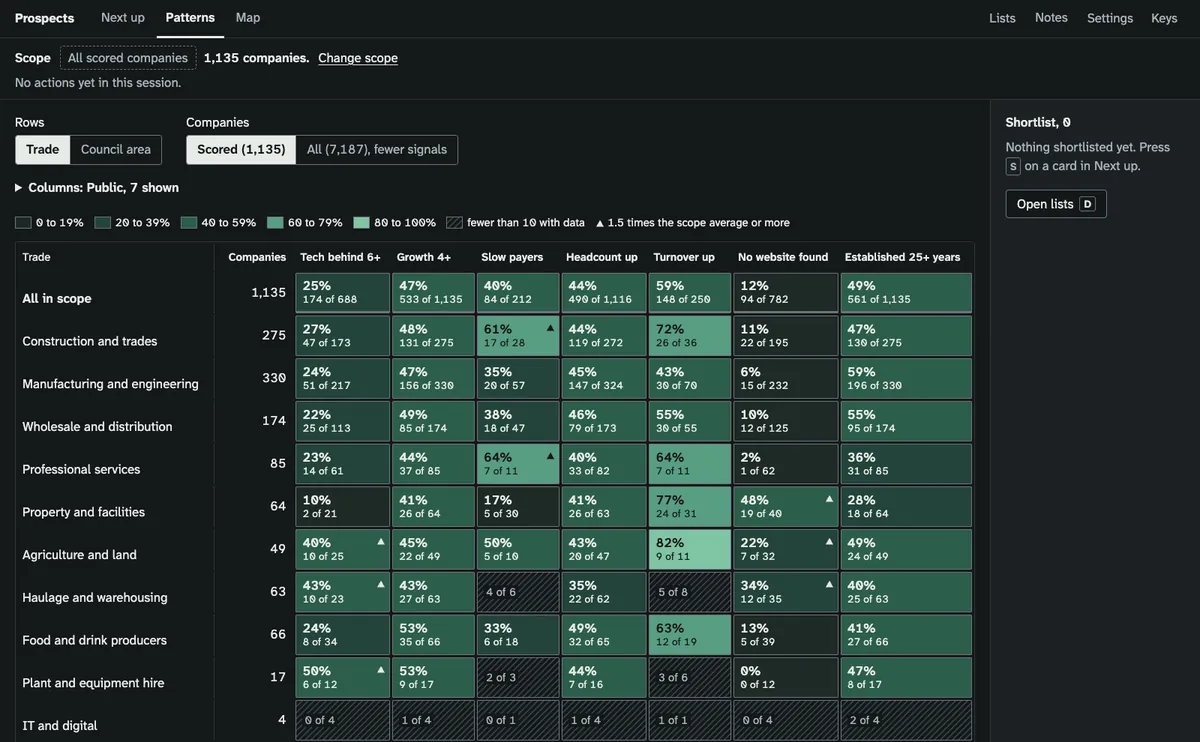Select the Construction and trades row

(90, 341)
